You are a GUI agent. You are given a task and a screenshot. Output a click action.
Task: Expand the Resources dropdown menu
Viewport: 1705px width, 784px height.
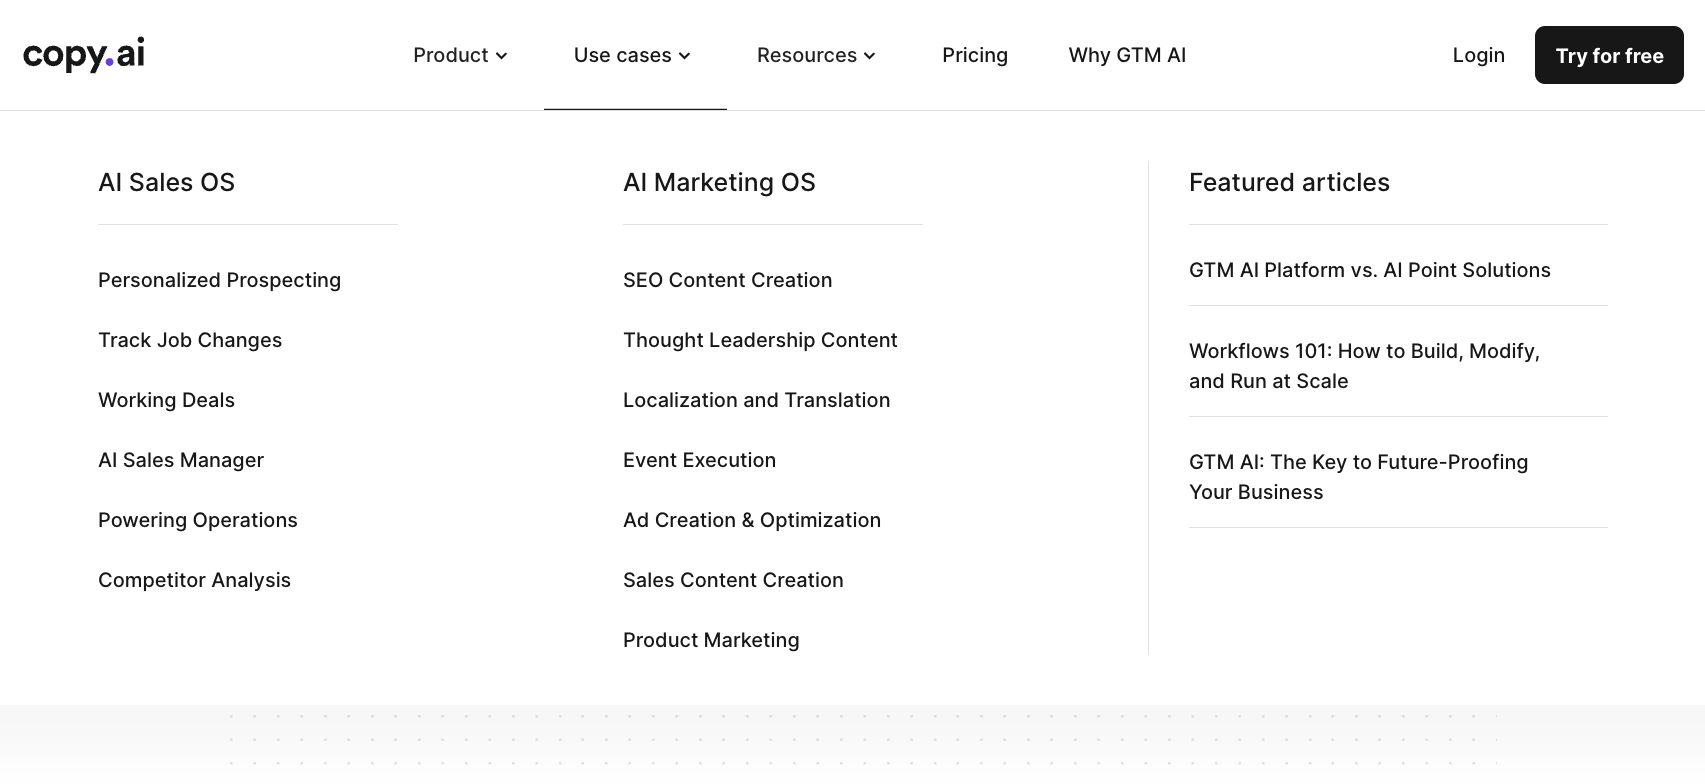817,55
